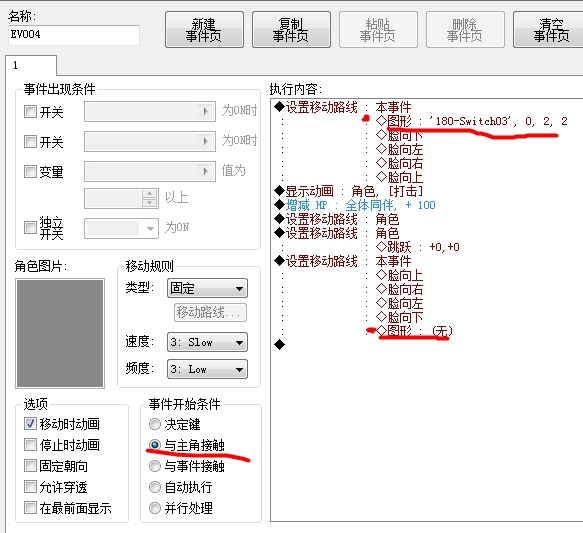Check the 允许穿透 option

(30, 487)
